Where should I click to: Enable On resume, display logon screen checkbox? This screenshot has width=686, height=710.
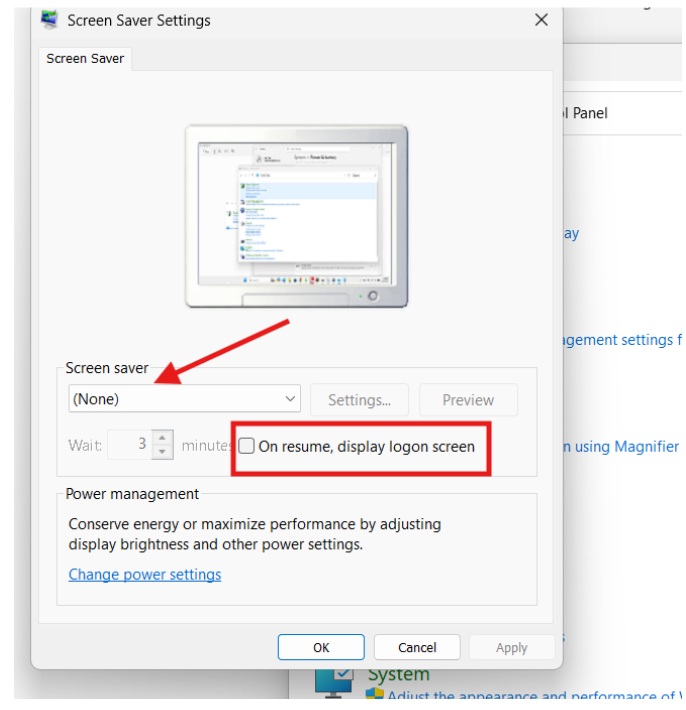[246, 446]
